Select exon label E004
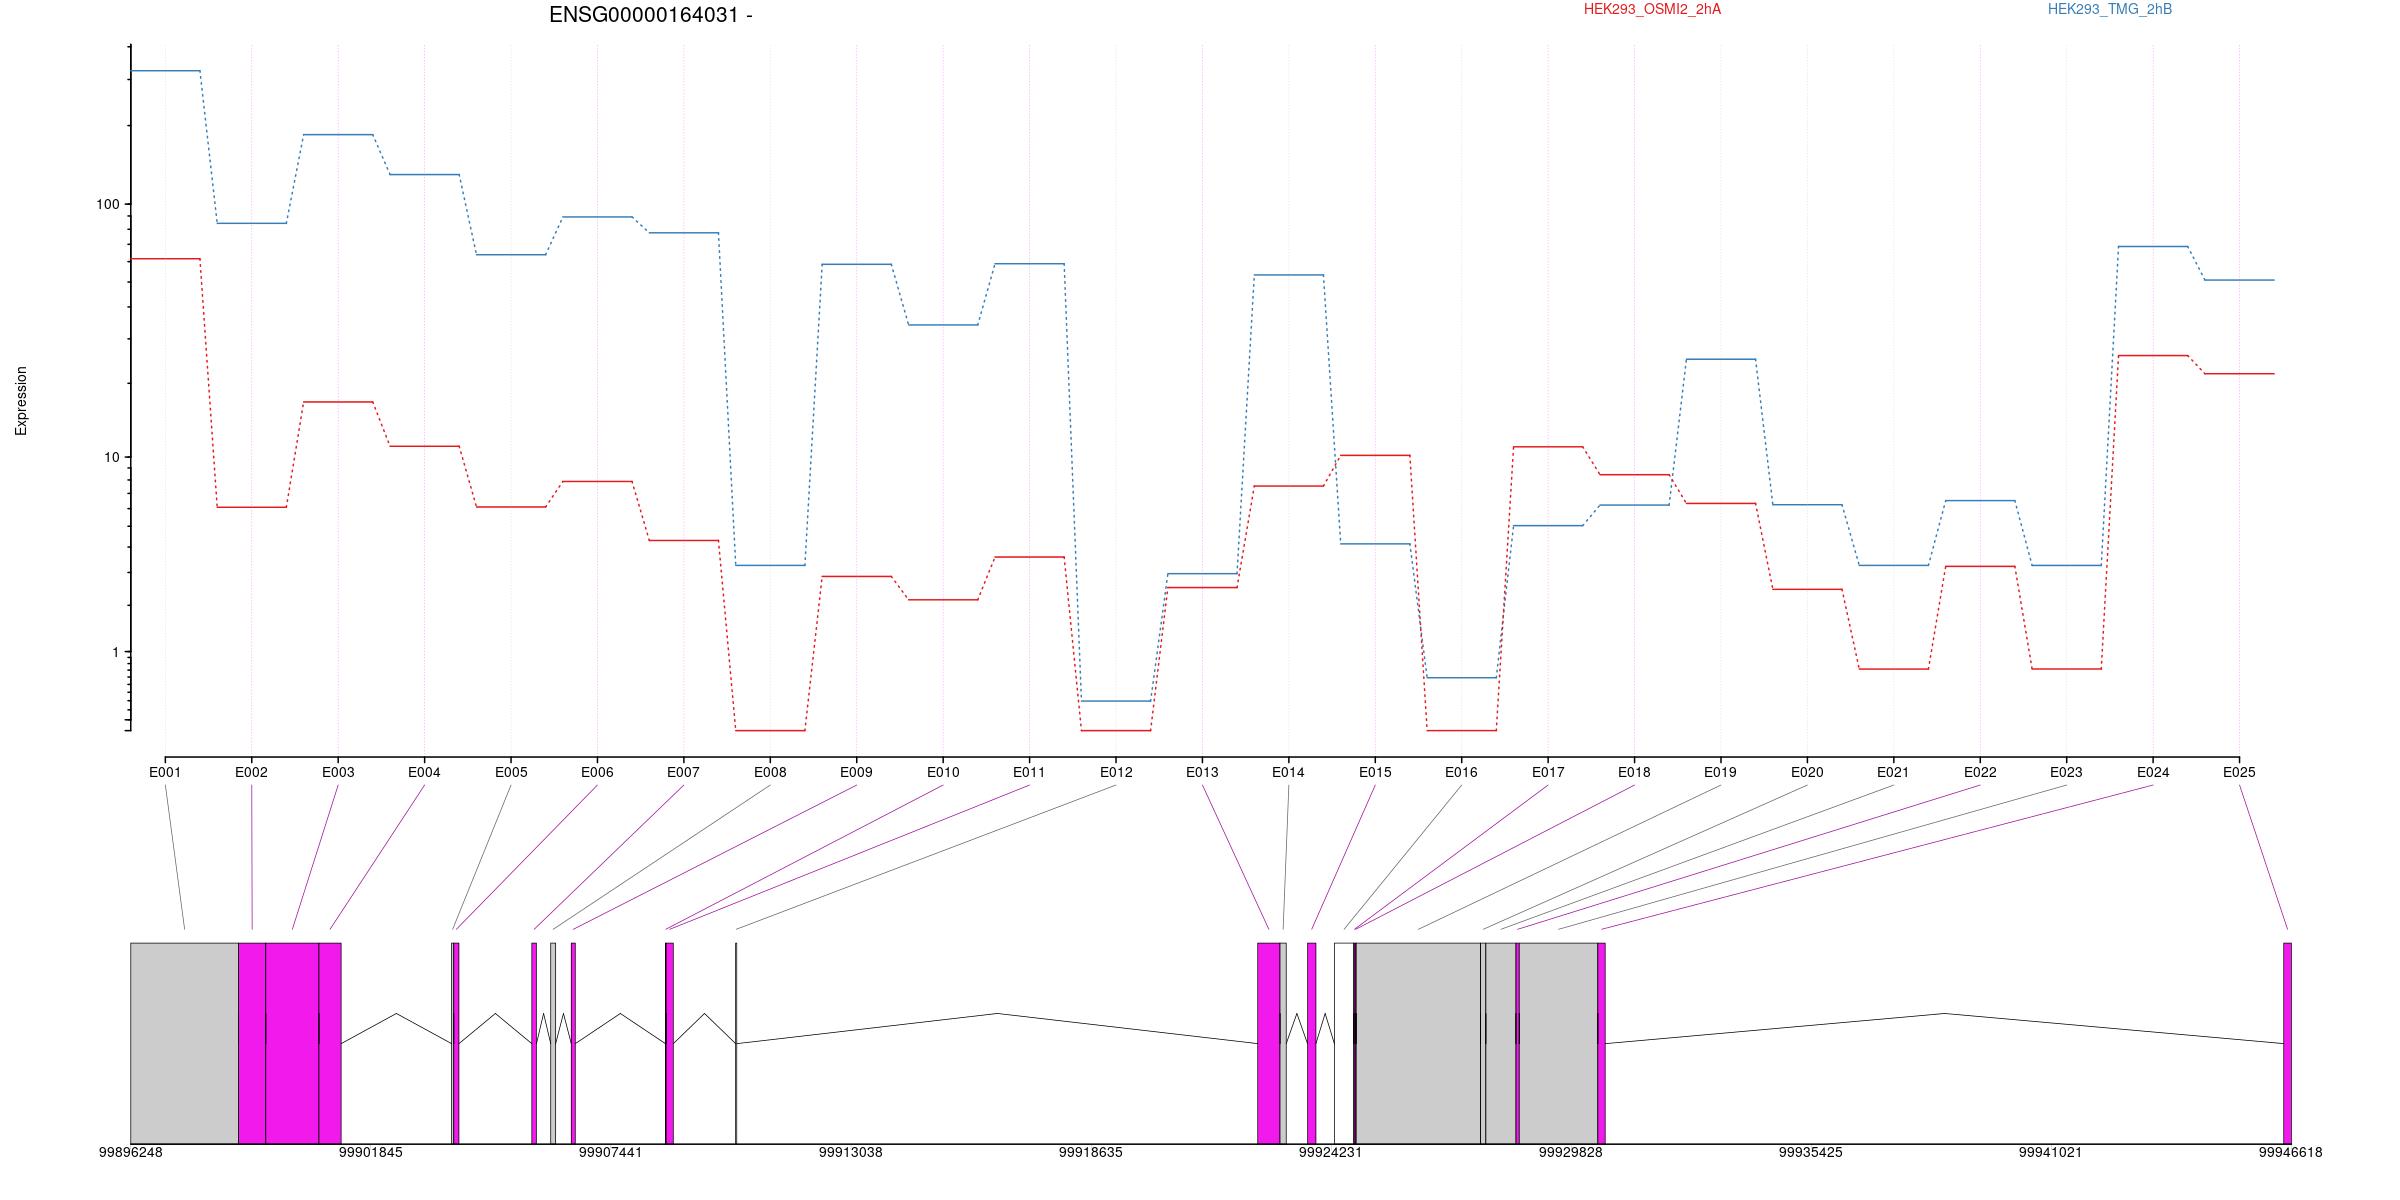Viewport: 2400px width, 1200px height. pos(424,772)
